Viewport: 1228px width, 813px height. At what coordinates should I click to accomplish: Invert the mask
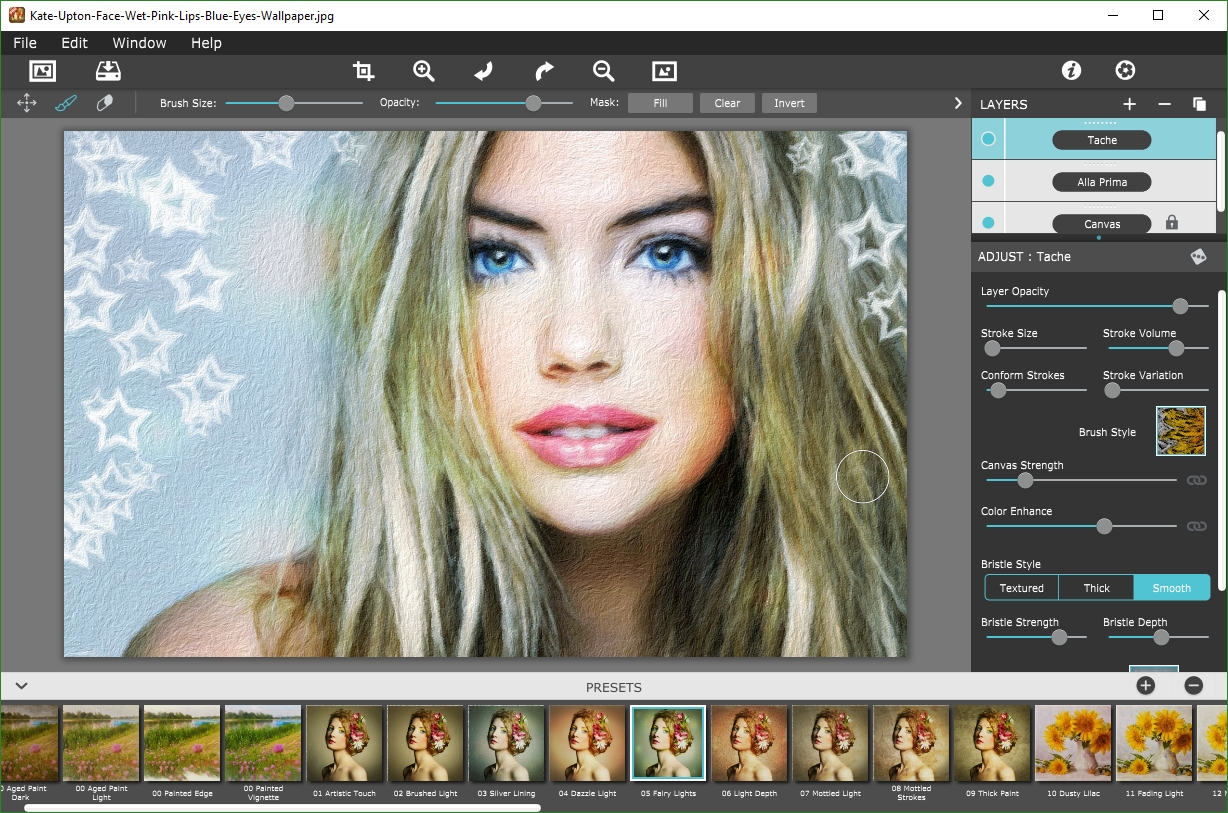(x=789, y=102)
